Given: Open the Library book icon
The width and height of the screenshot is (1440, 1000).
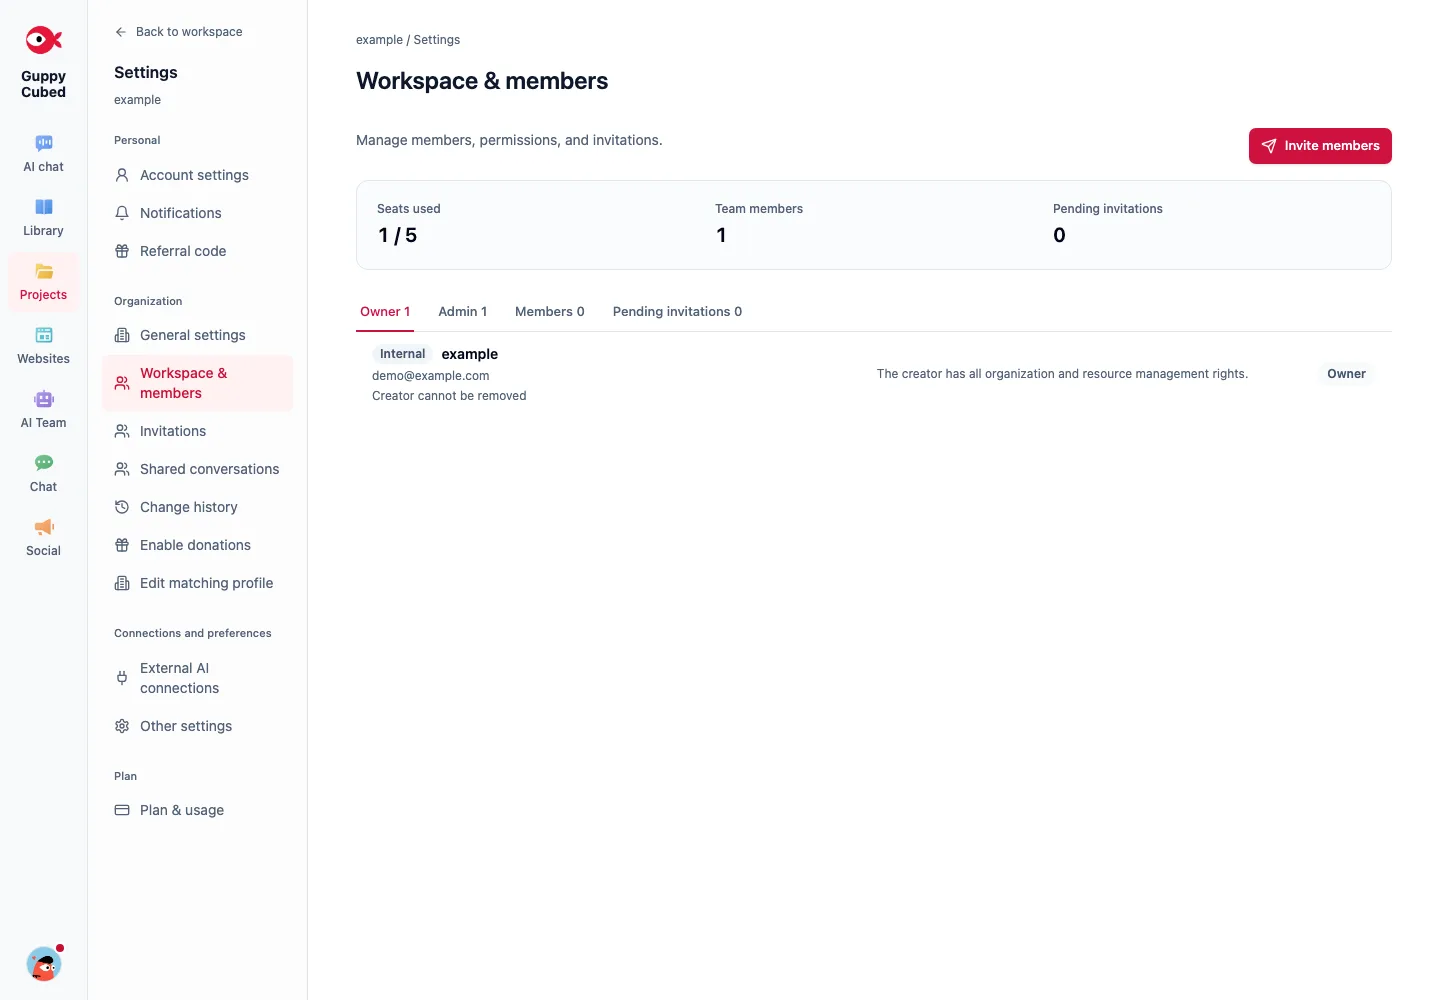Looking at the screenshot, I should point(44,207).
